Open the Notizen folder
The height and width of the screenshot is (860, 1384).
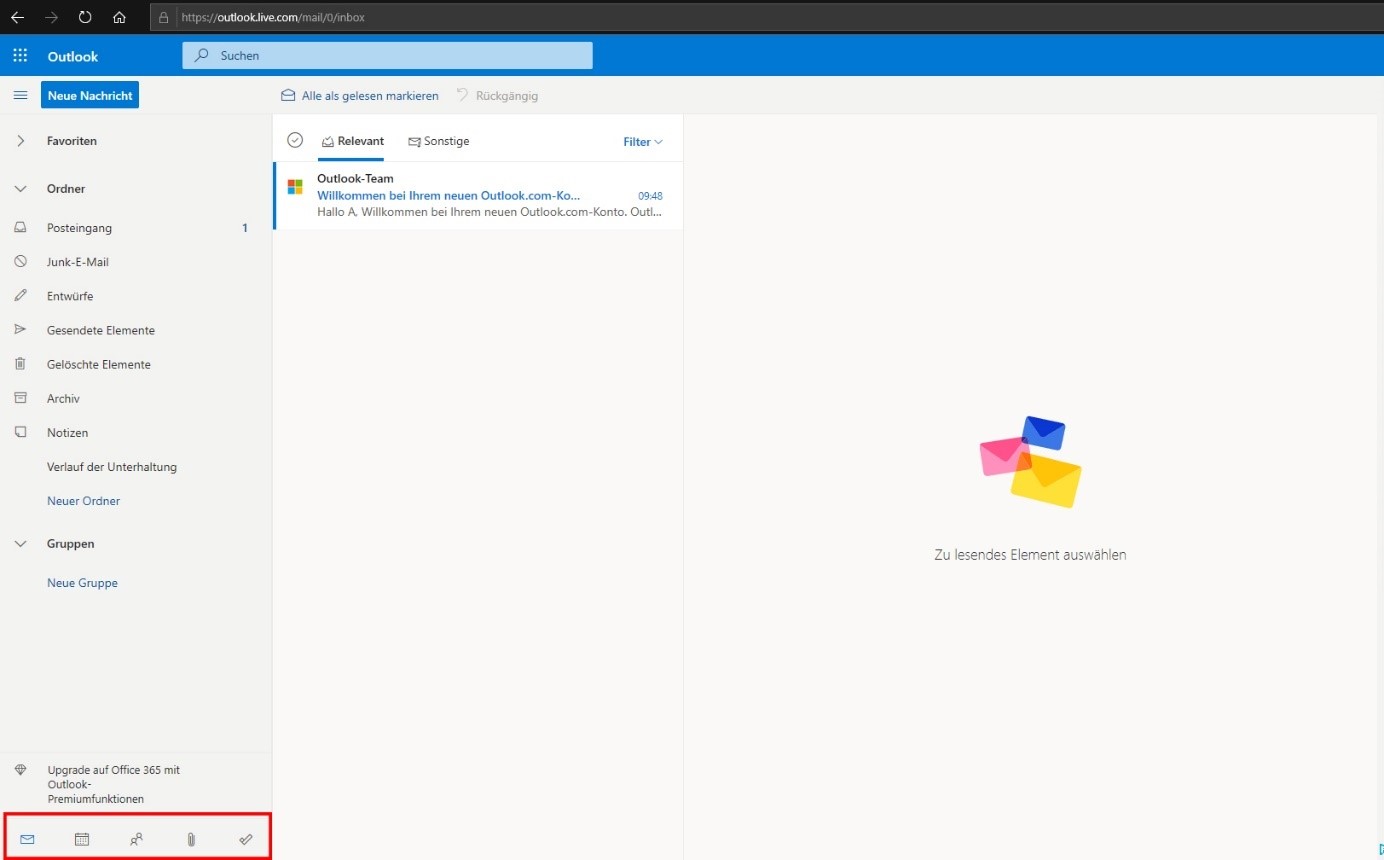[x=136, y=432]
